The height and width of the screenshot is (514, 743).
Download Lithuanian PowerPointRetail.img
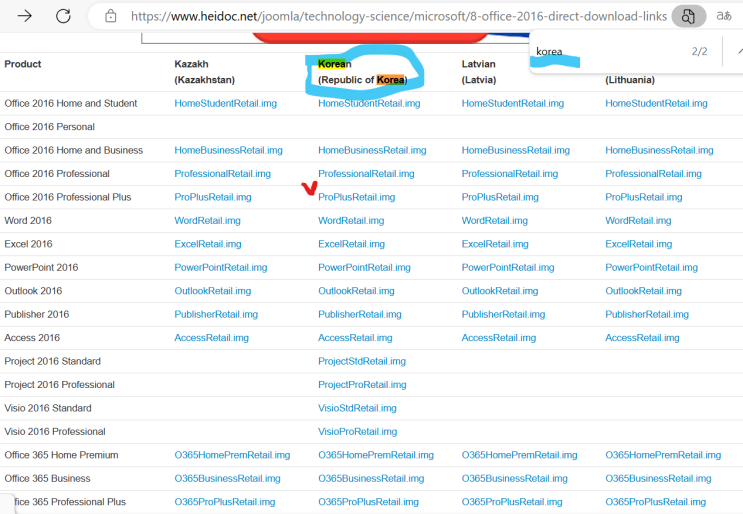(x=652, y=268)
